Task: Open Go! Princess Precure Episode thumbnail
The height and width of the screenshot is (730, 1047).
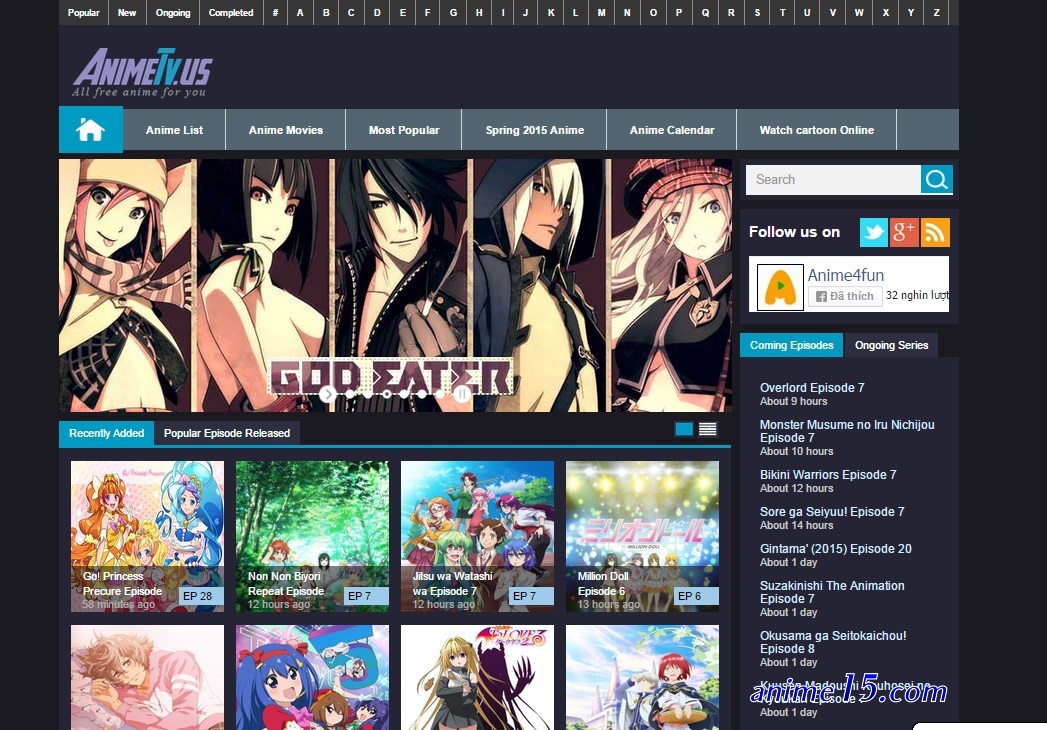Action: point(148,536)
